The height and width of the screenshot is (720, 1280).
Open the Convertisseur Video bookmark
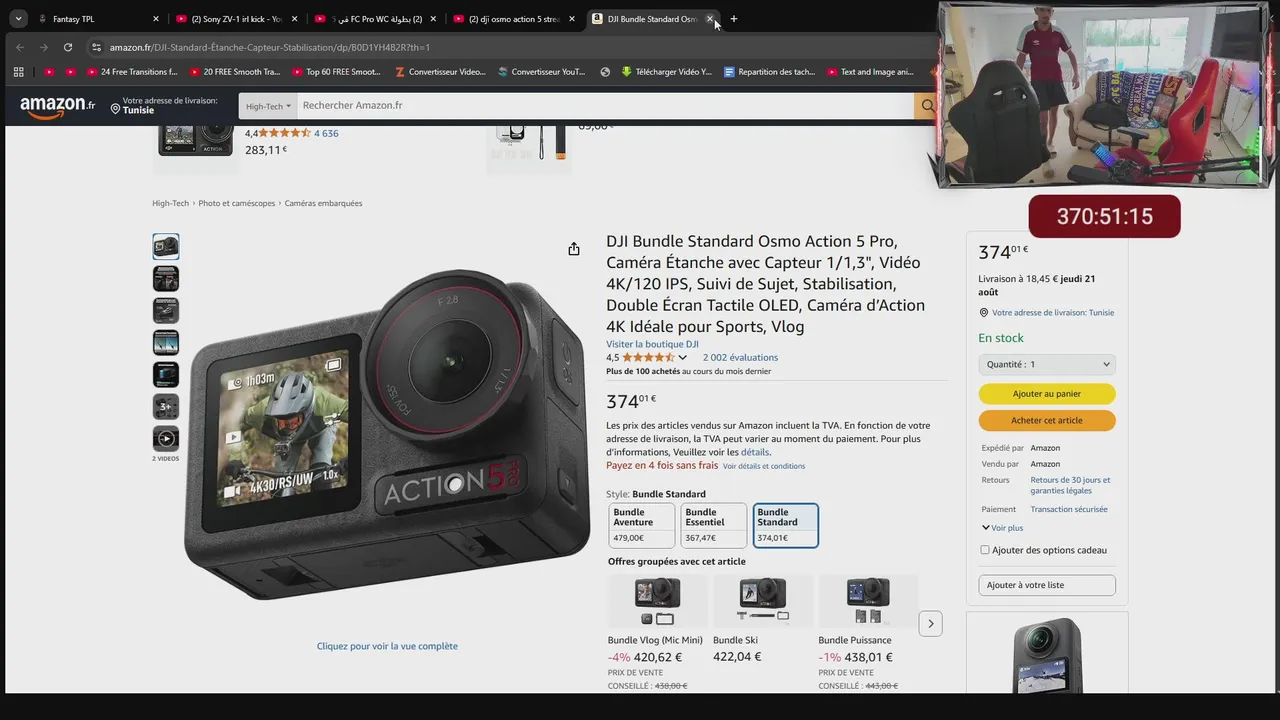(x=440, y=72)
